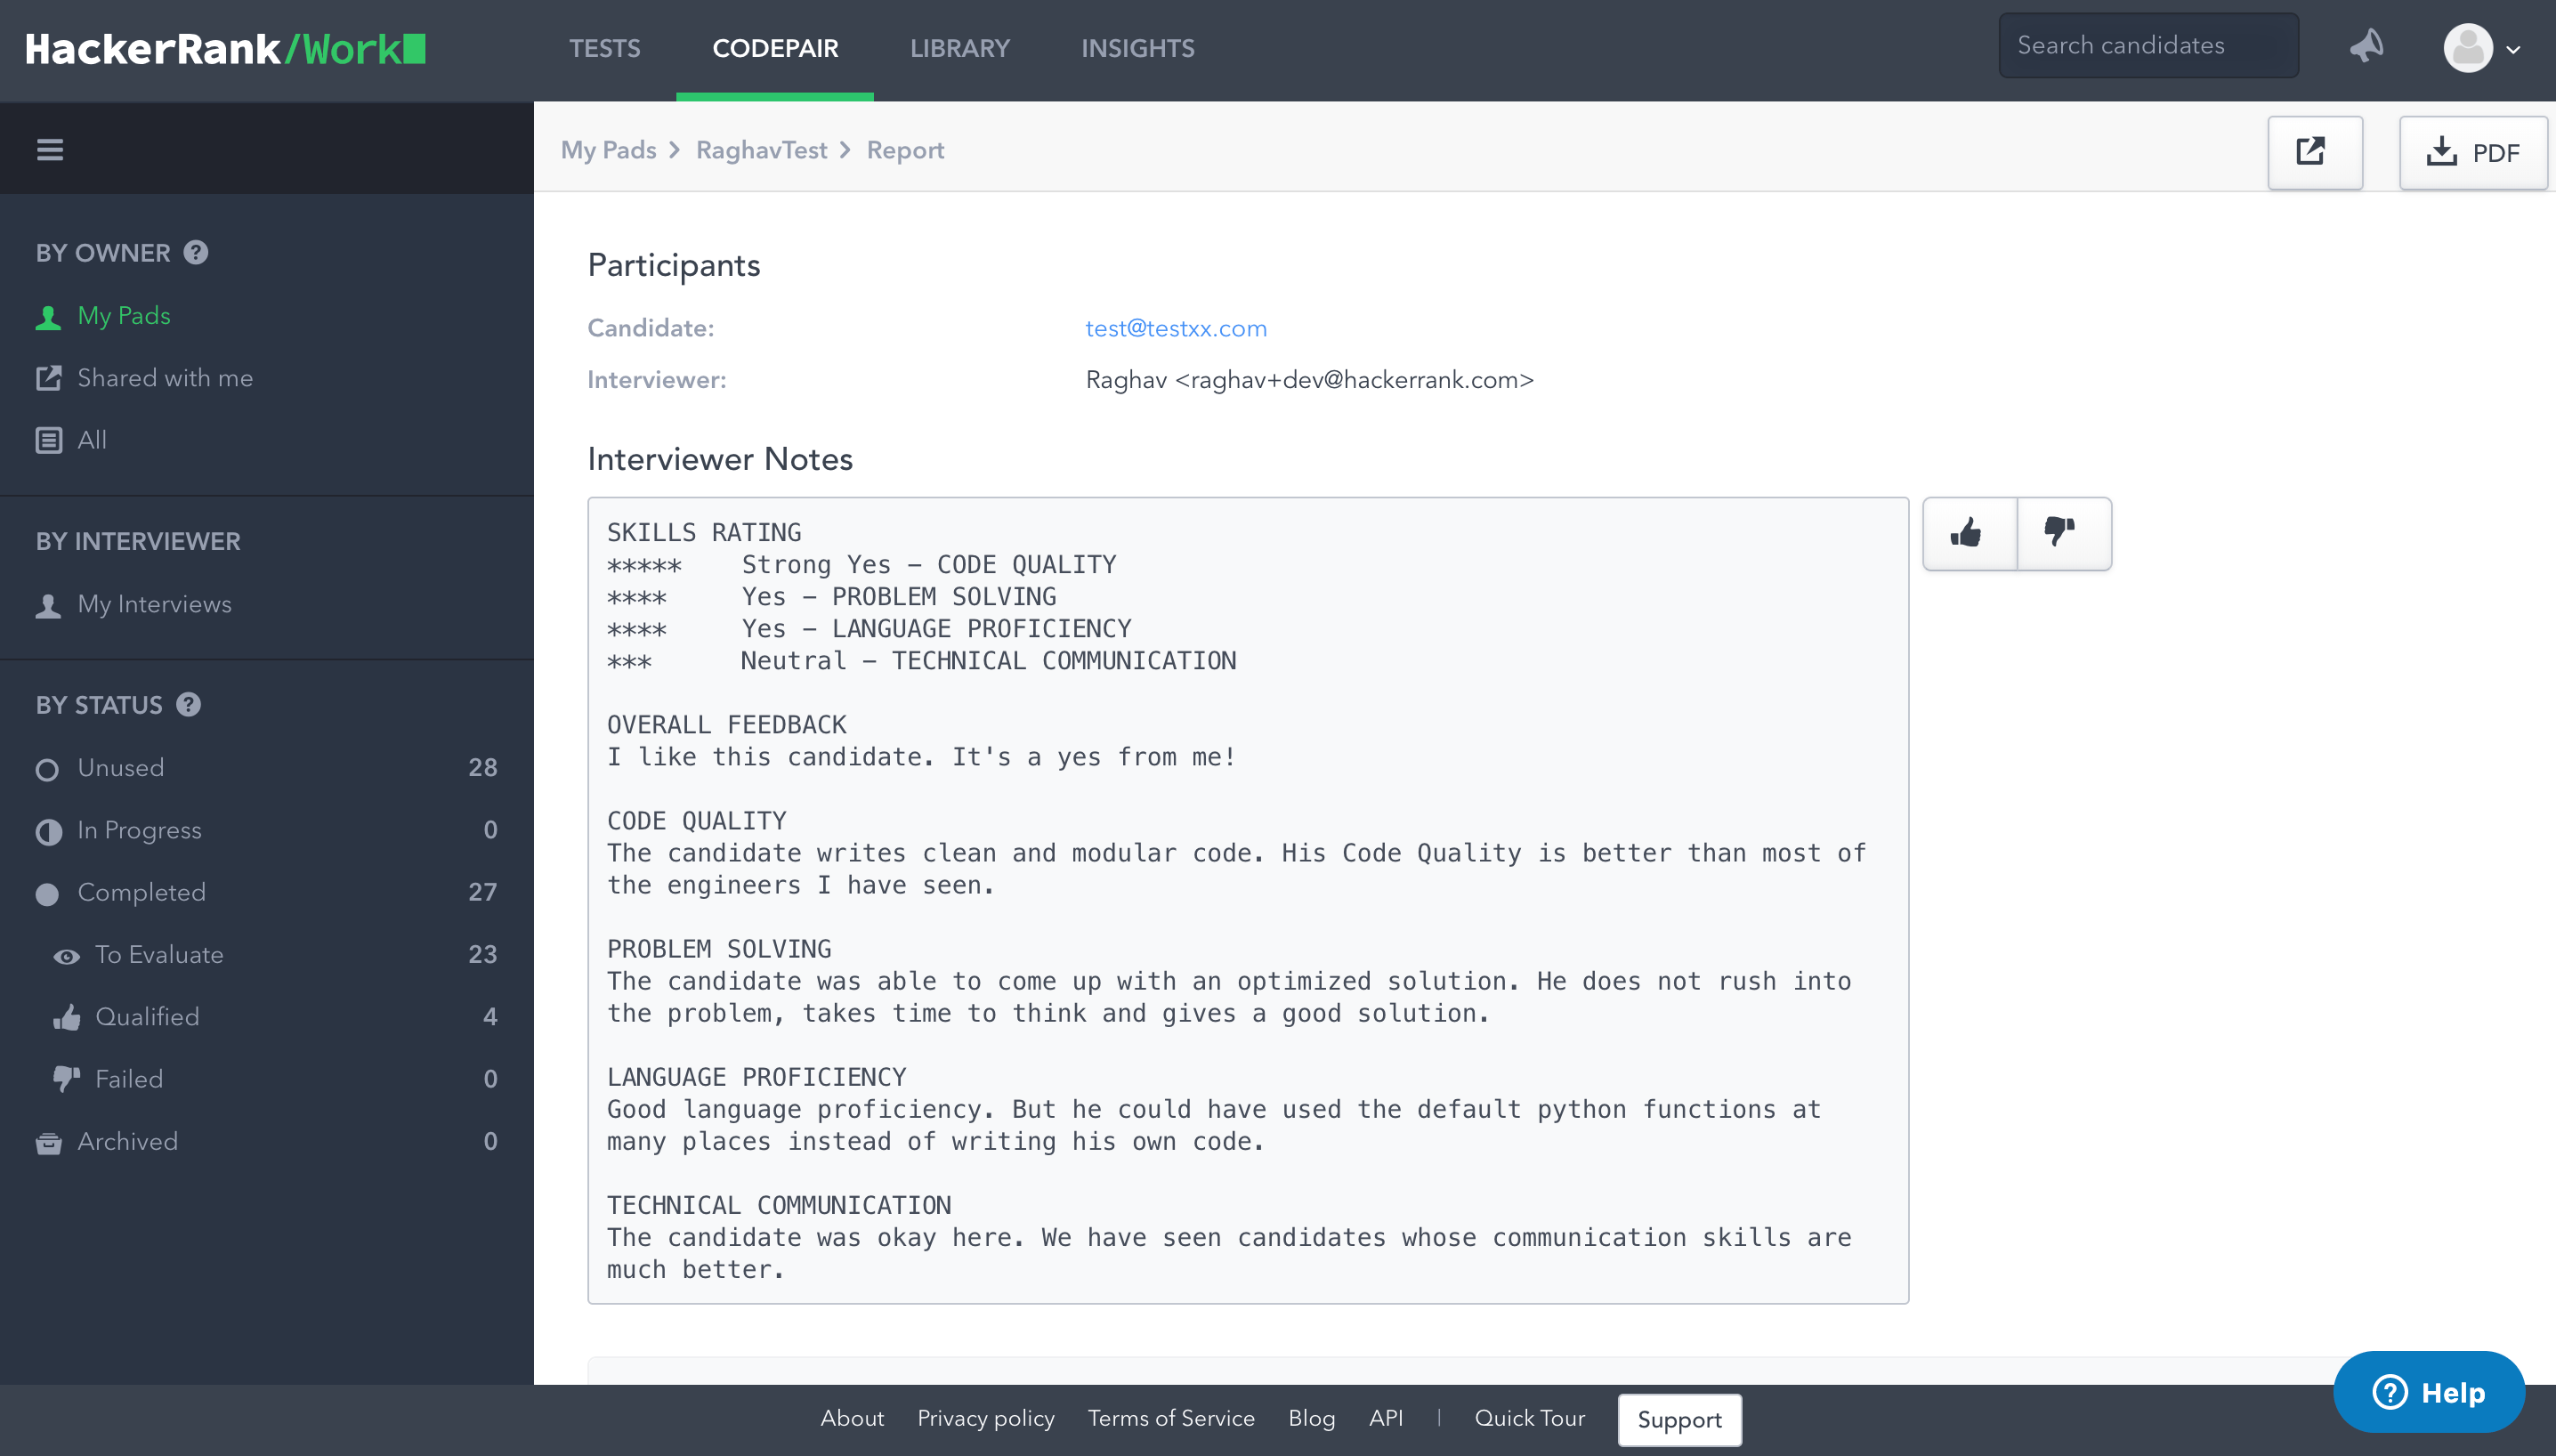Click the Report breadcrumb

click(905, 150)
